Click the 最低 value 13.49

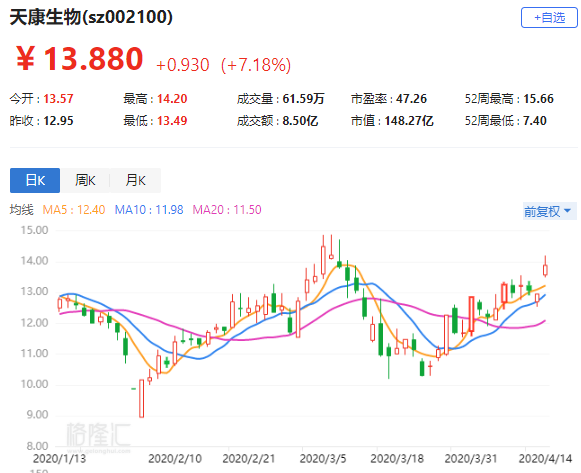pyautogui.click(x=172, y=121)
